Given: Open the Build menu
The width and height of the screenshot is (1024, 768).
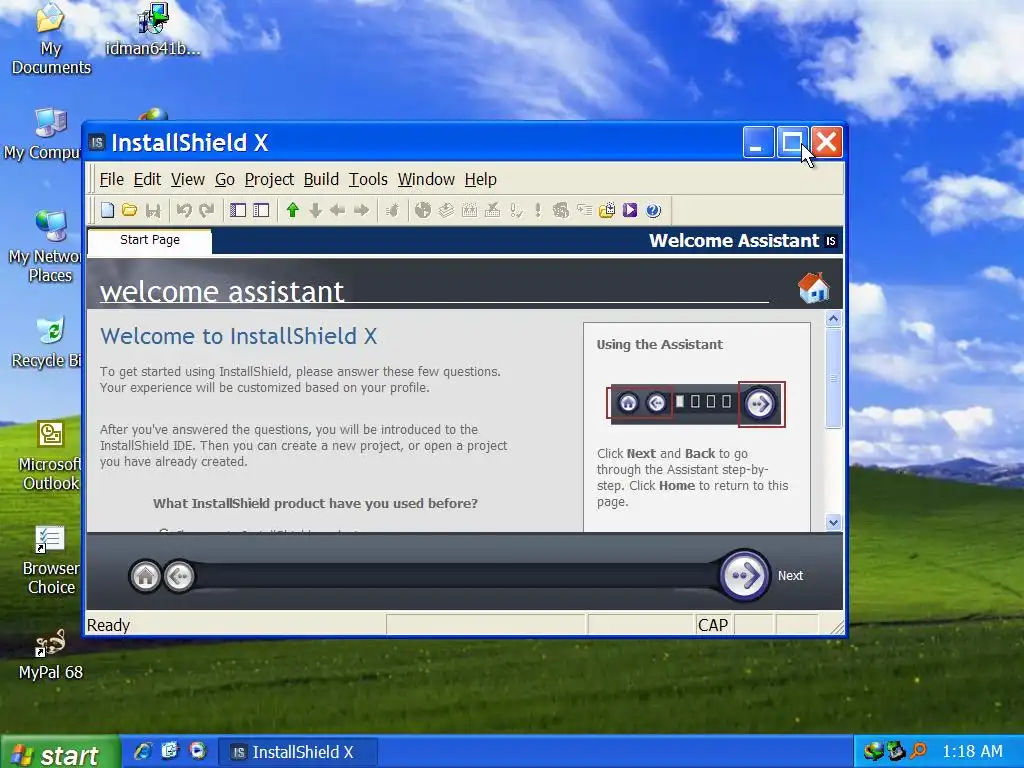Looking at the screenshot, I should click(x=321, y=180).
